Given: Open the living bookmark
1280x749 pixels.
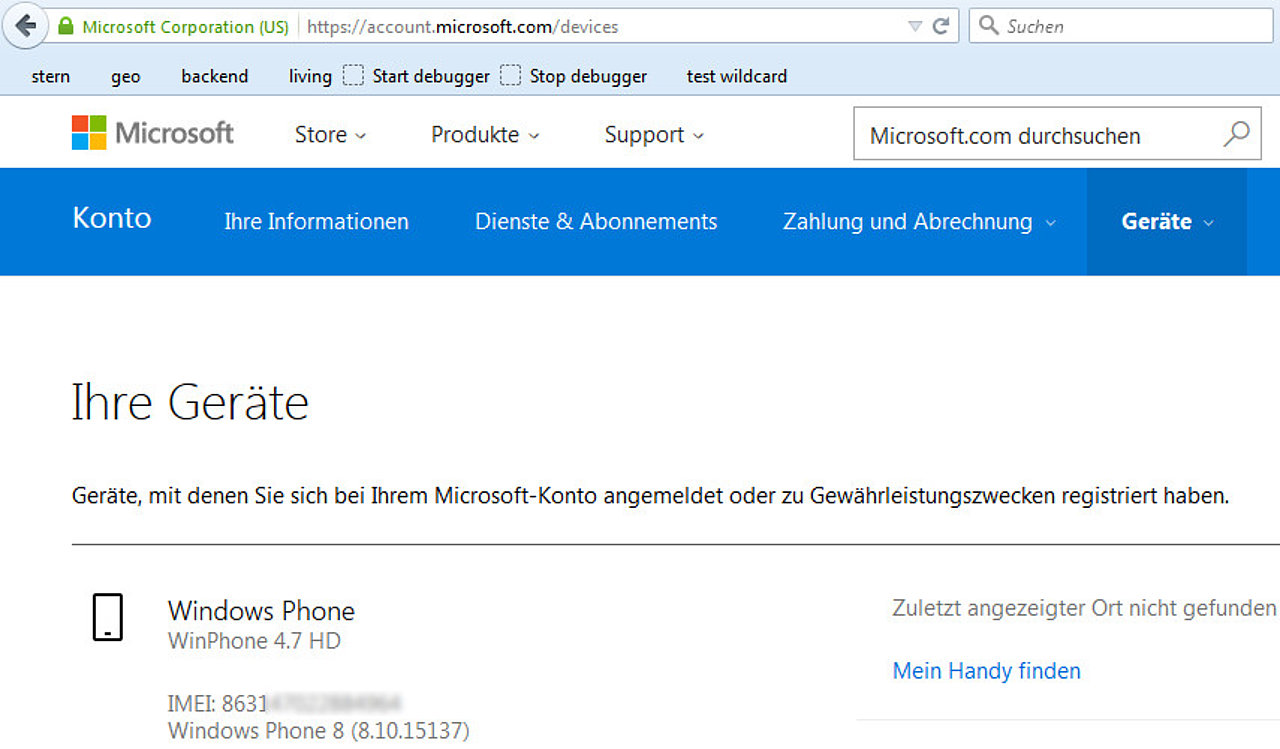Looking at the screenshot, I should [x=310, y=76].
